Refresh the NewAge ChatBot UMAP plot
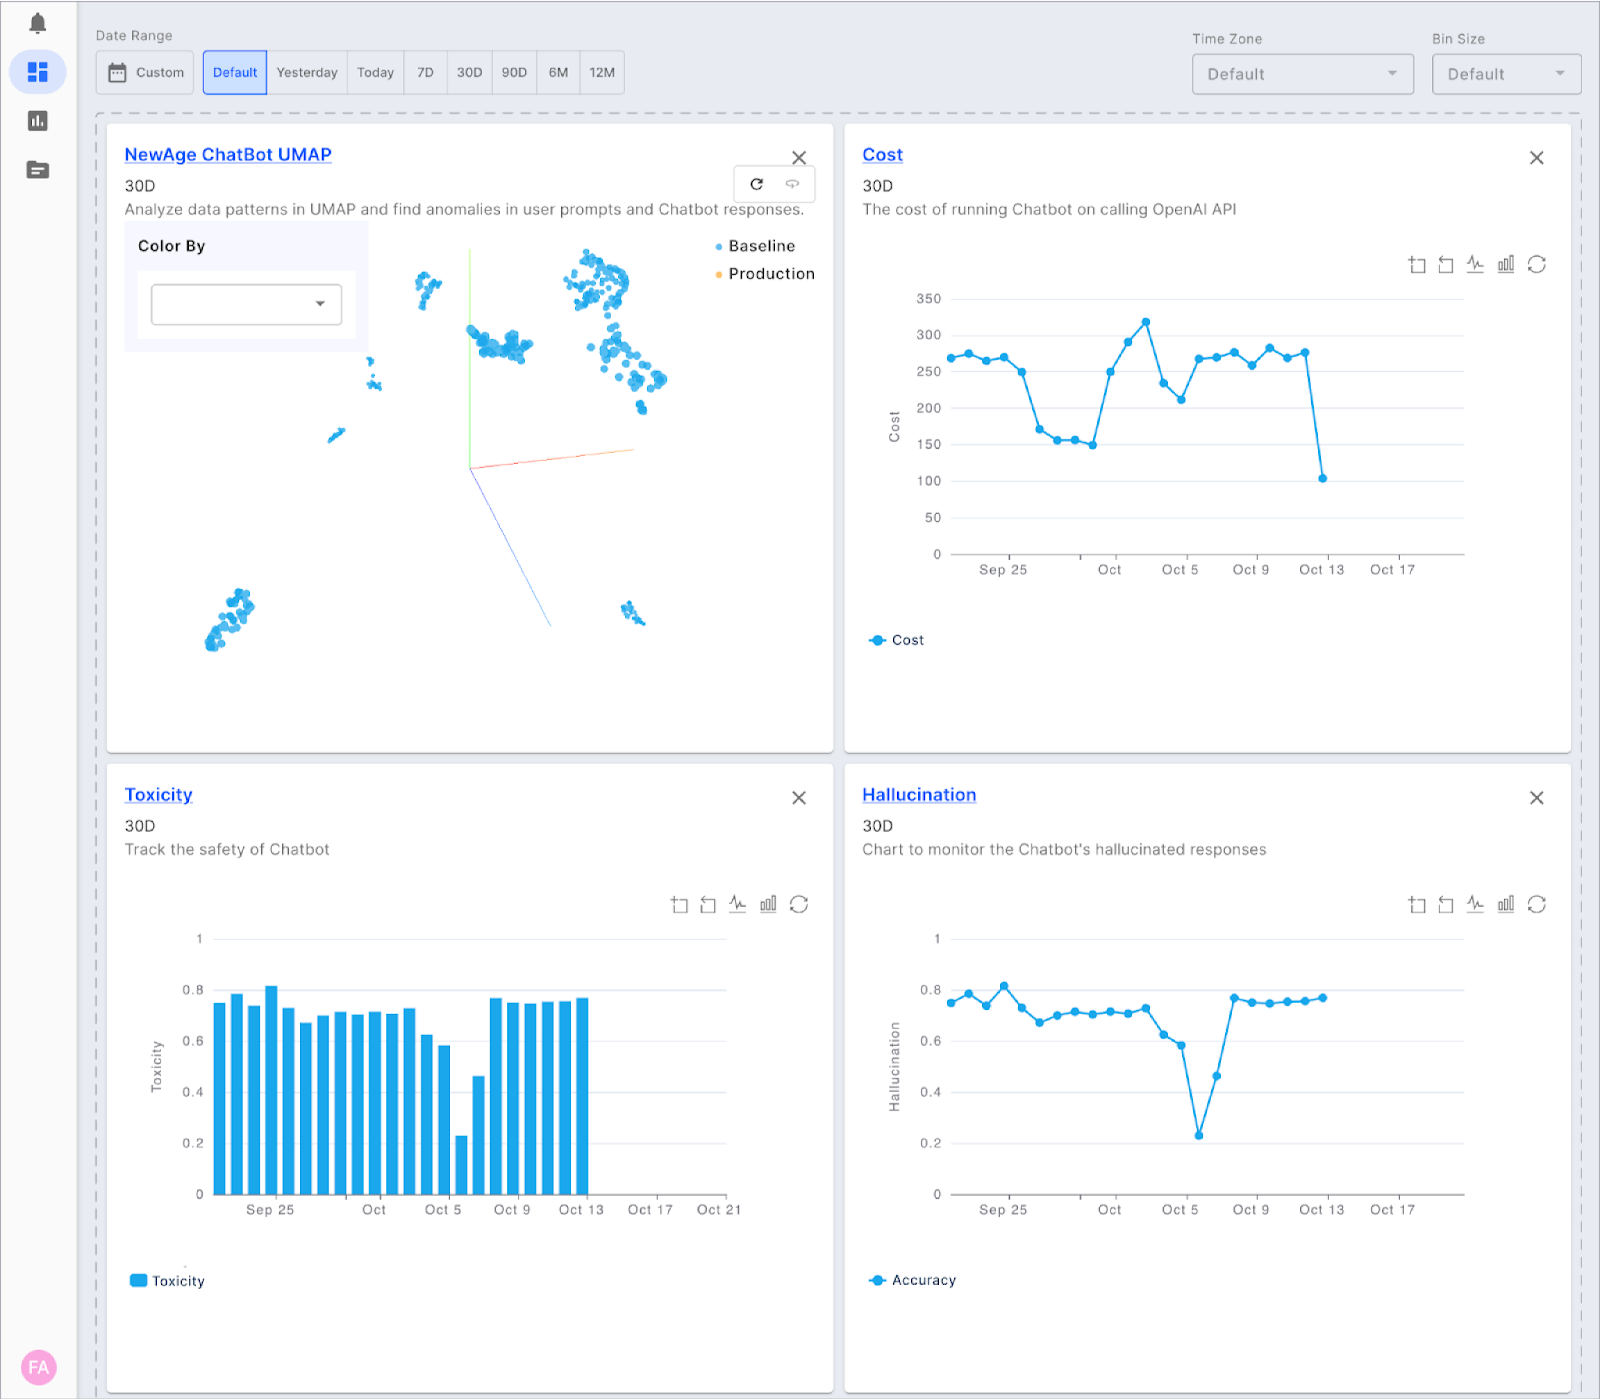The width and height of the screenshot is (1600, 1399). click(x=757, y=184)
